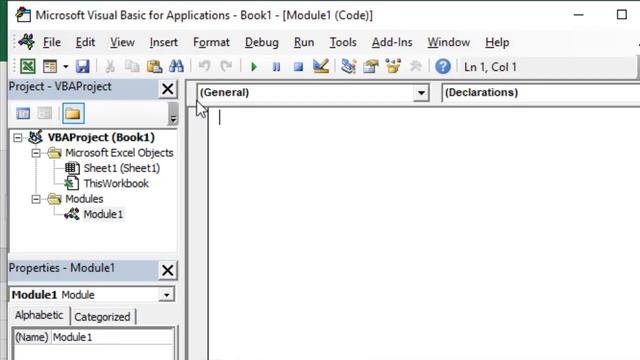The image size is (640, 360).
Task: Open the View menu
Action: (x=122, y=42)
